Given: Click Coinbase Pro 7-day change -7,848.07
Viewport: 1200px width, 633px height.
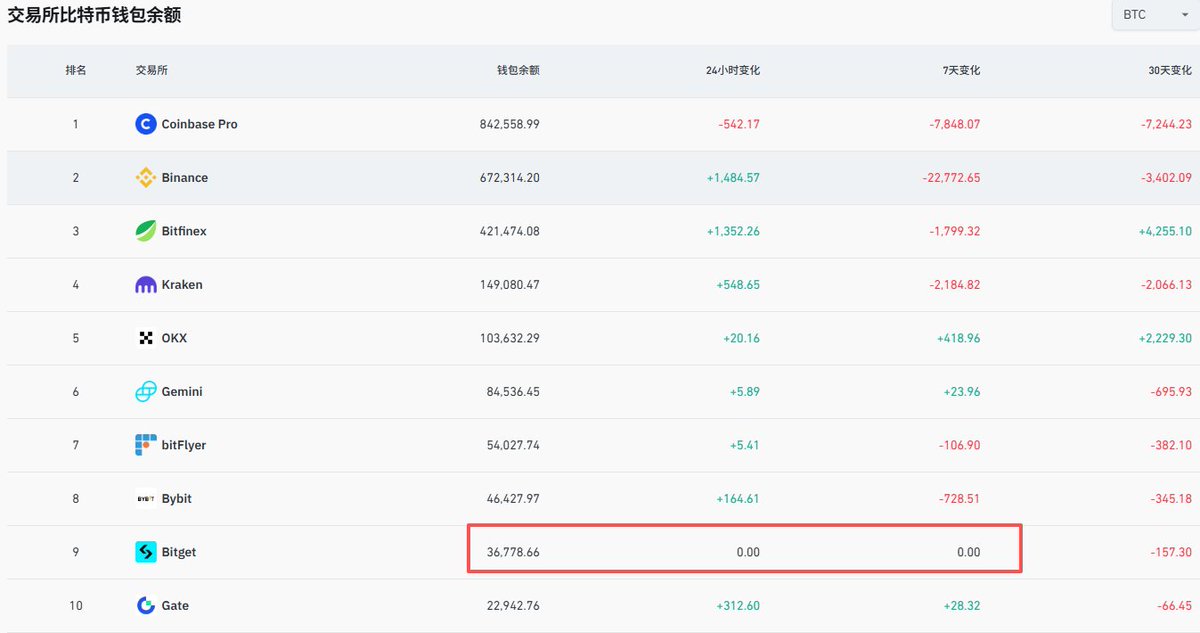Looking at the screenshot, I should click(x=955, y=124).
